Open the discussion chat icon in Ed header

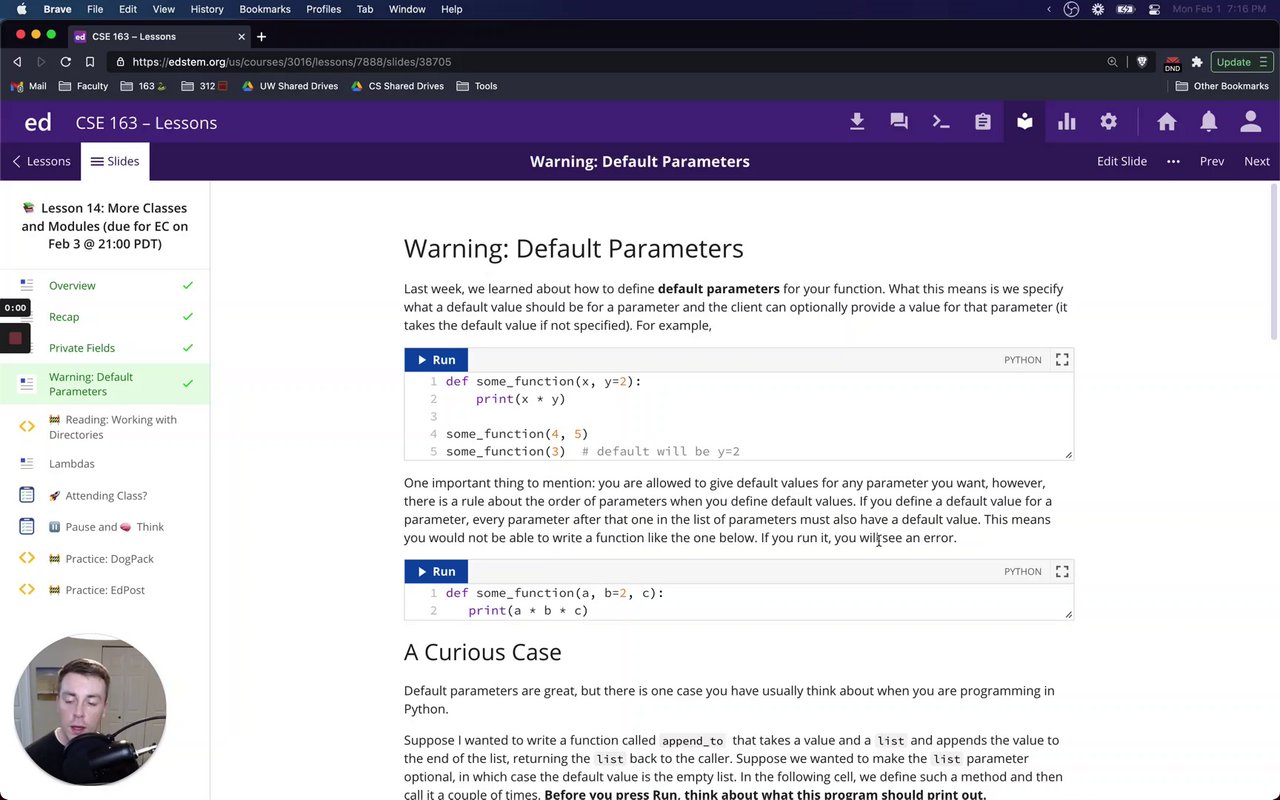click(899, 122)
